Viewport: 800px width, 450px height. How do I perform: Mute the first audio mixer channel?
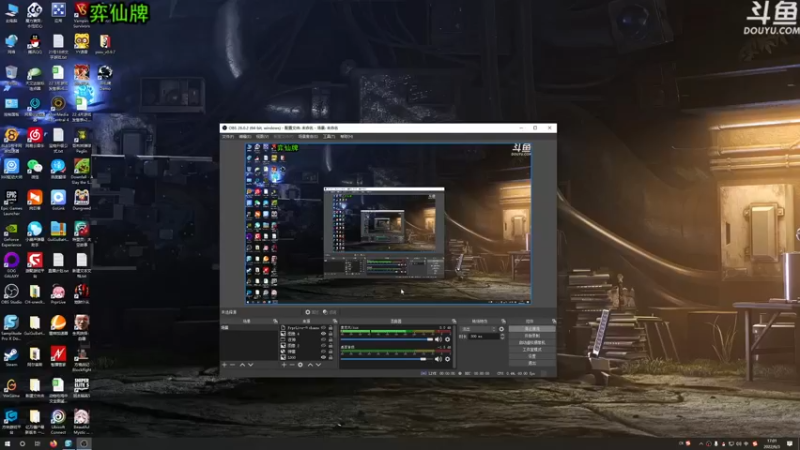click(438, 339)
